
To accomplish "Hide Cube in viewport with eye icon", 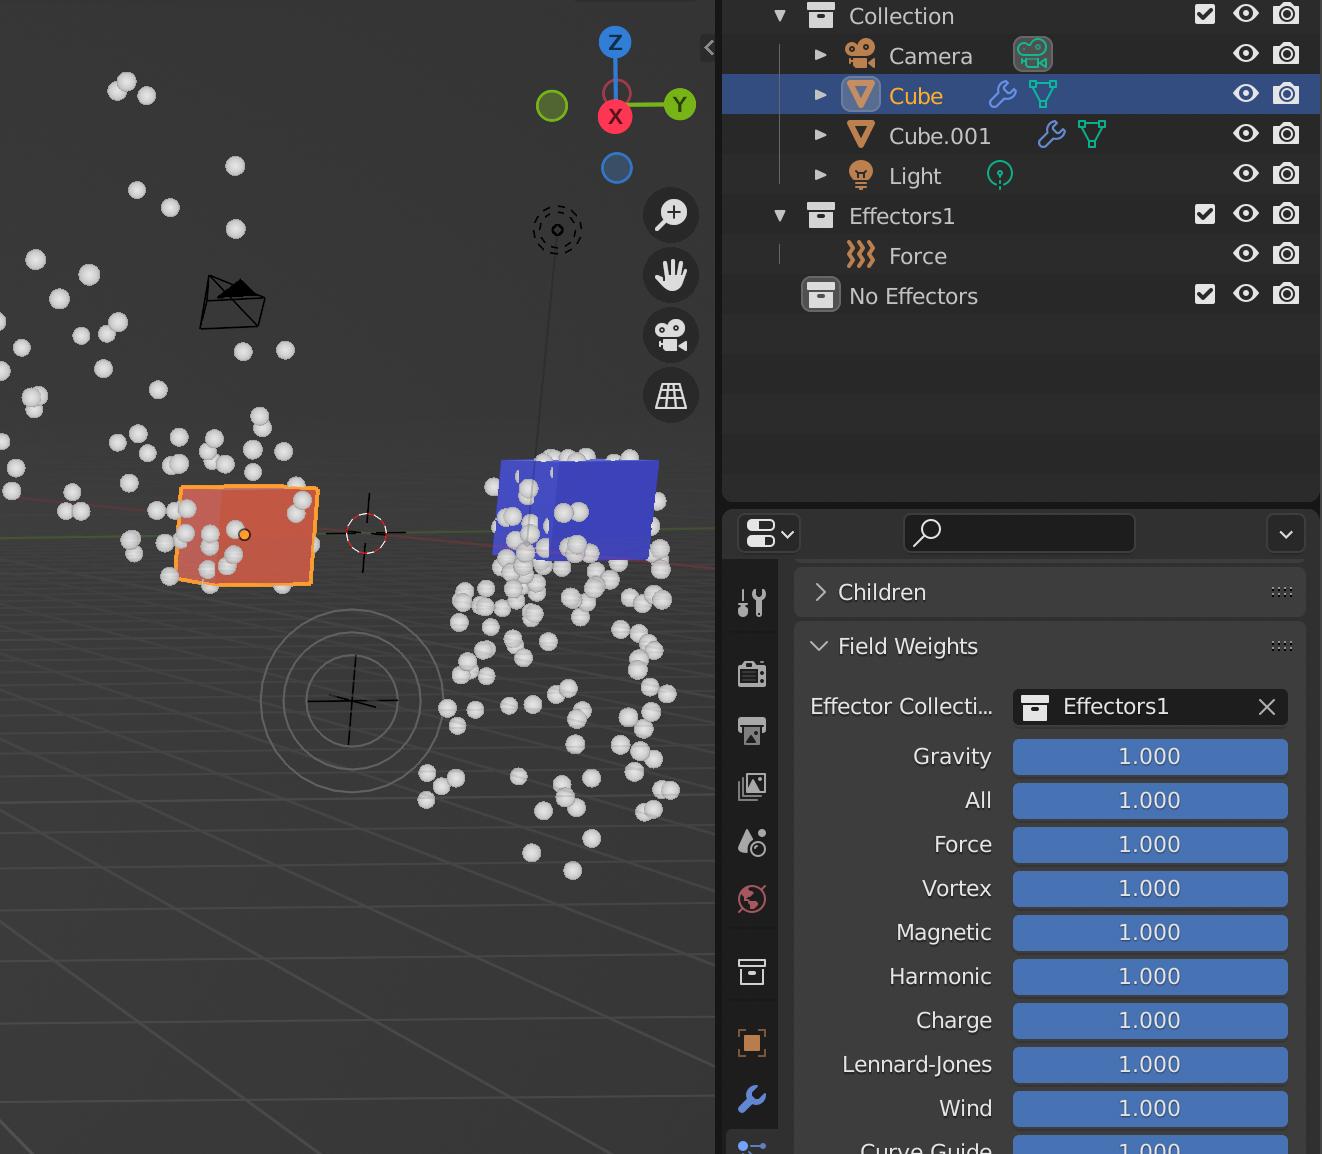I will pyautogui.click(x=1246, y=94).
